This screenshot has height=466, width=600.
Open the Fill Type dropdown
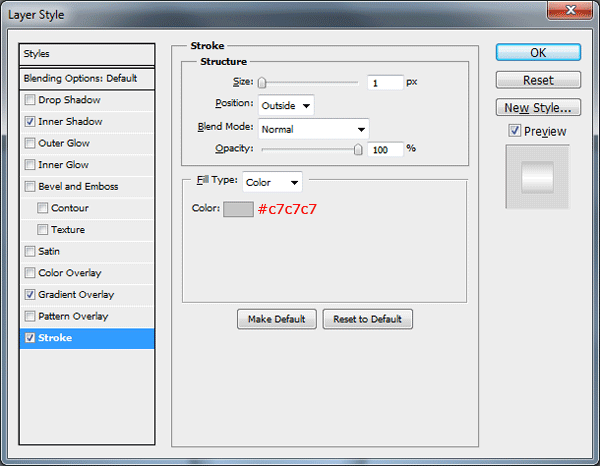pos(272,182)
